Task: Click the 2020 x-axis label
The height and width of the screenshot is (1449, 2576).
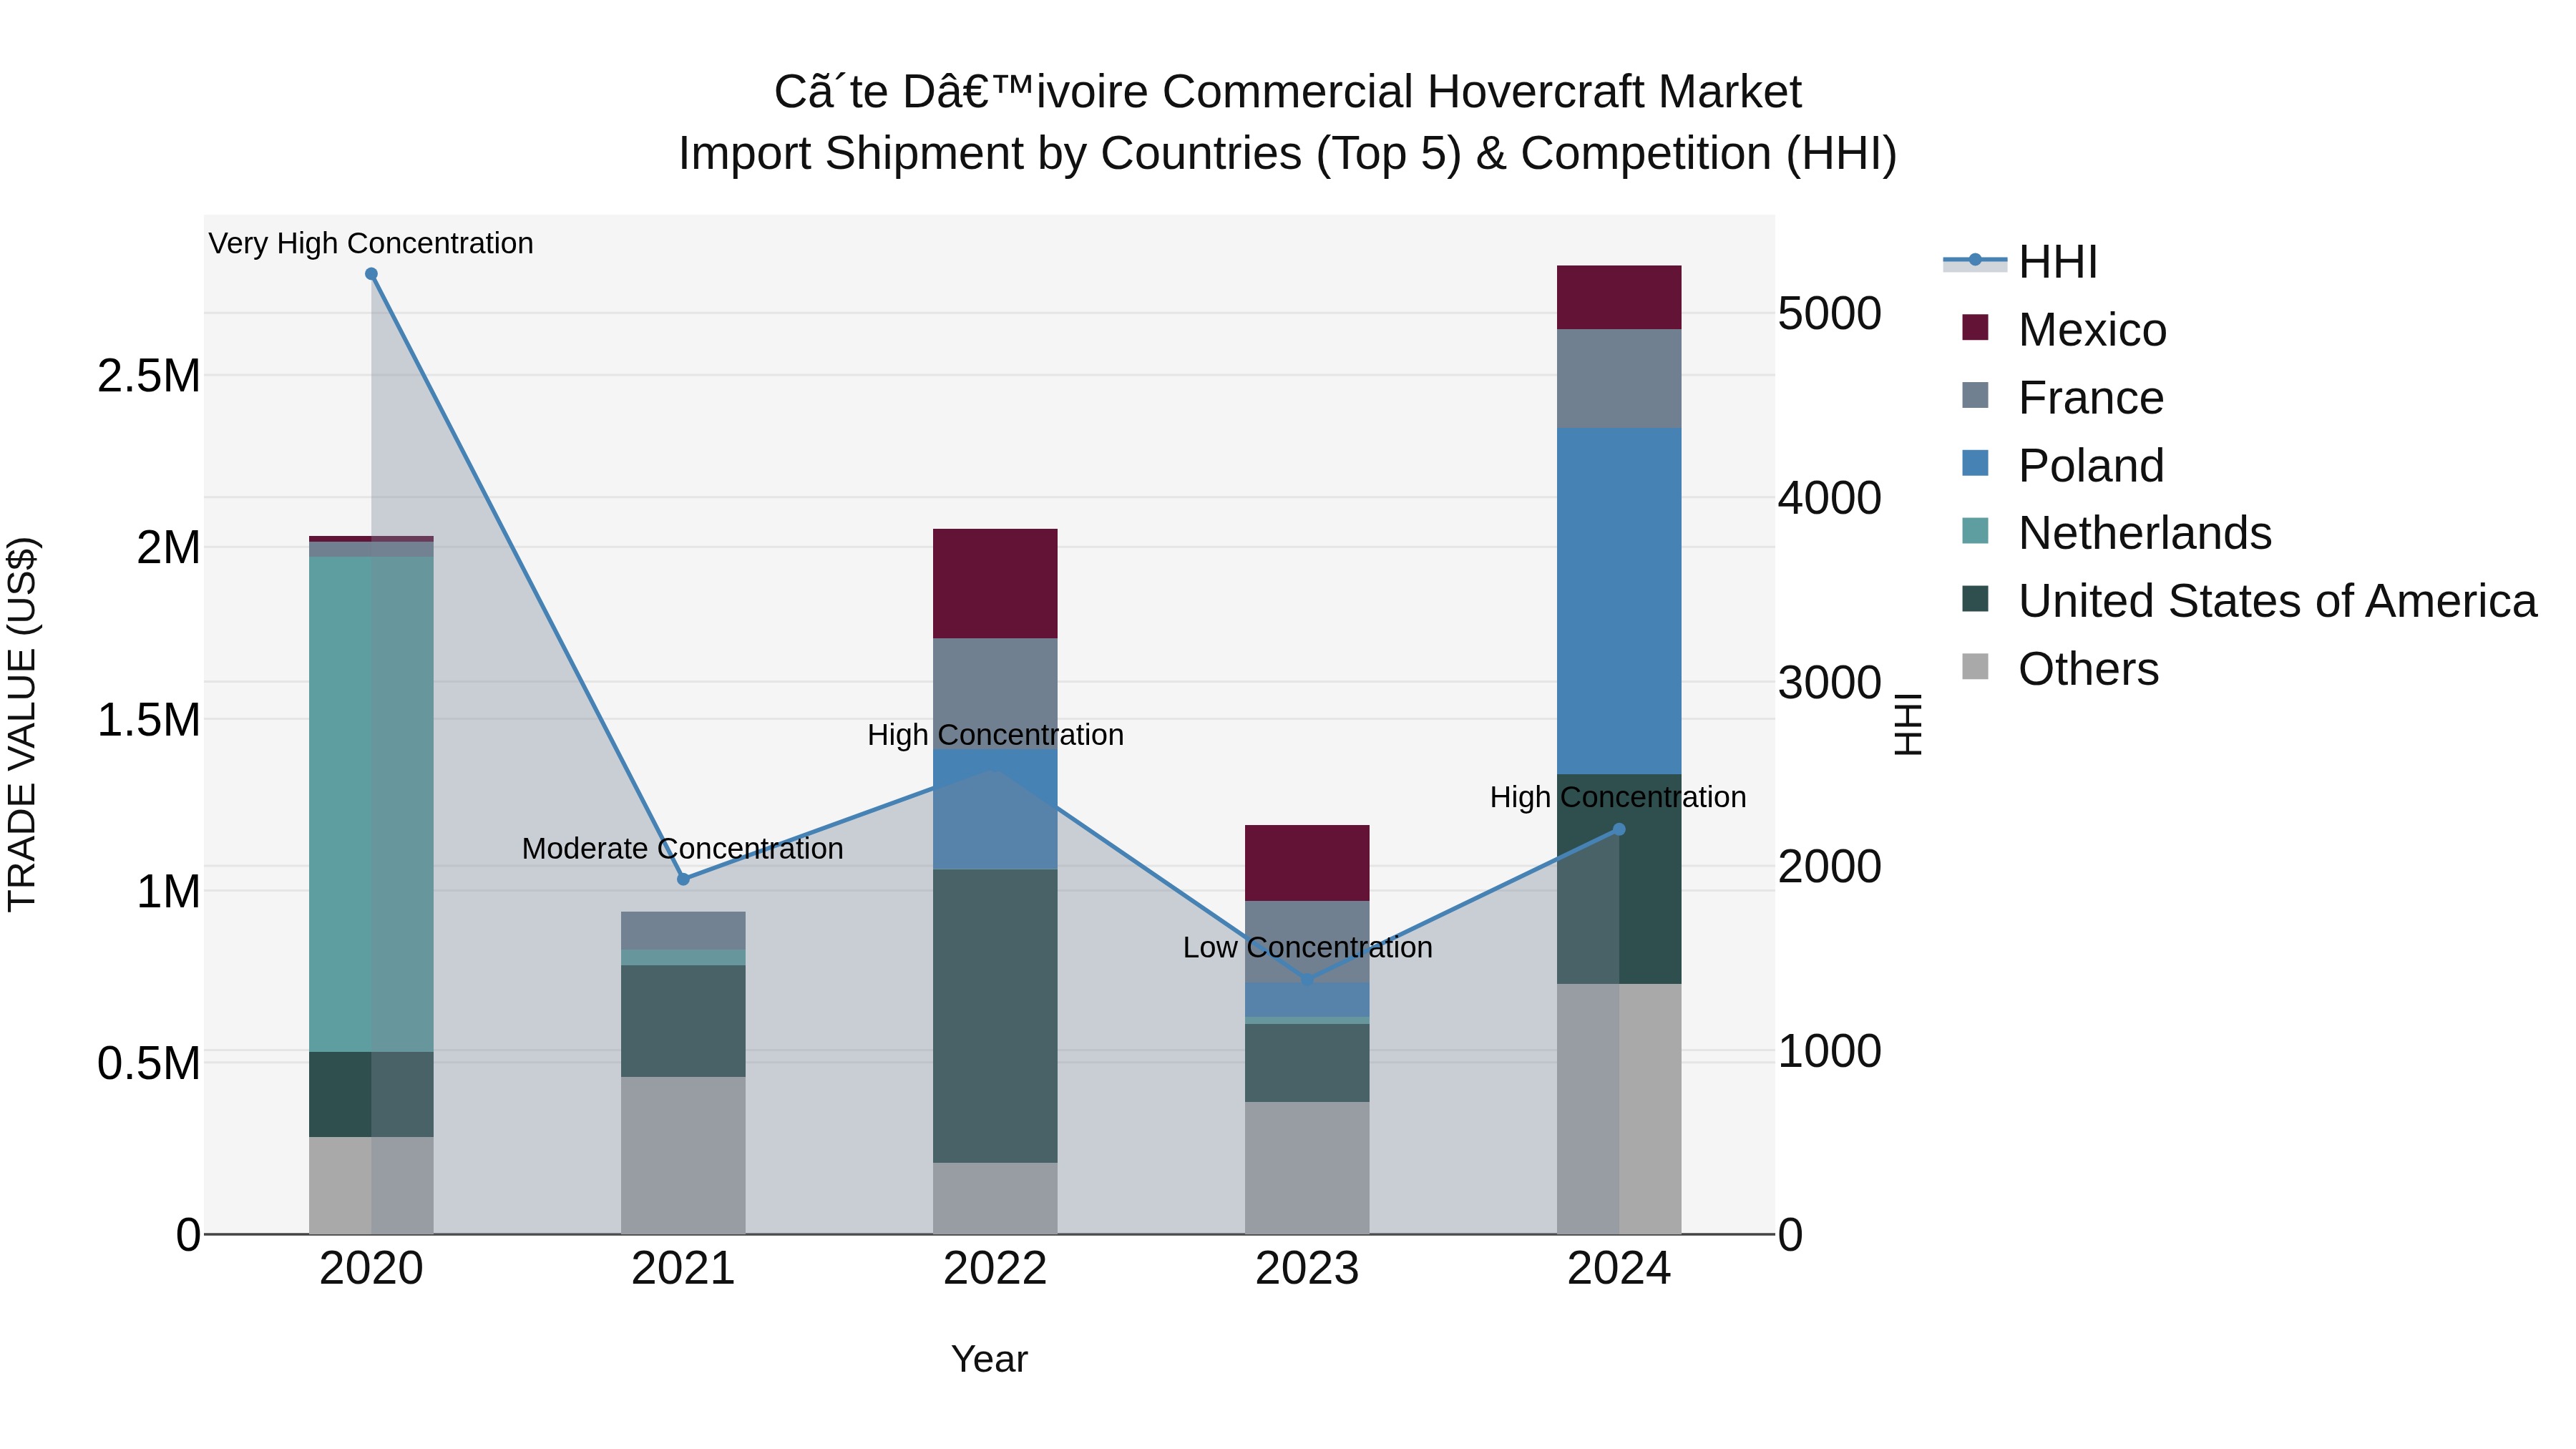Action: (371, 1269)
